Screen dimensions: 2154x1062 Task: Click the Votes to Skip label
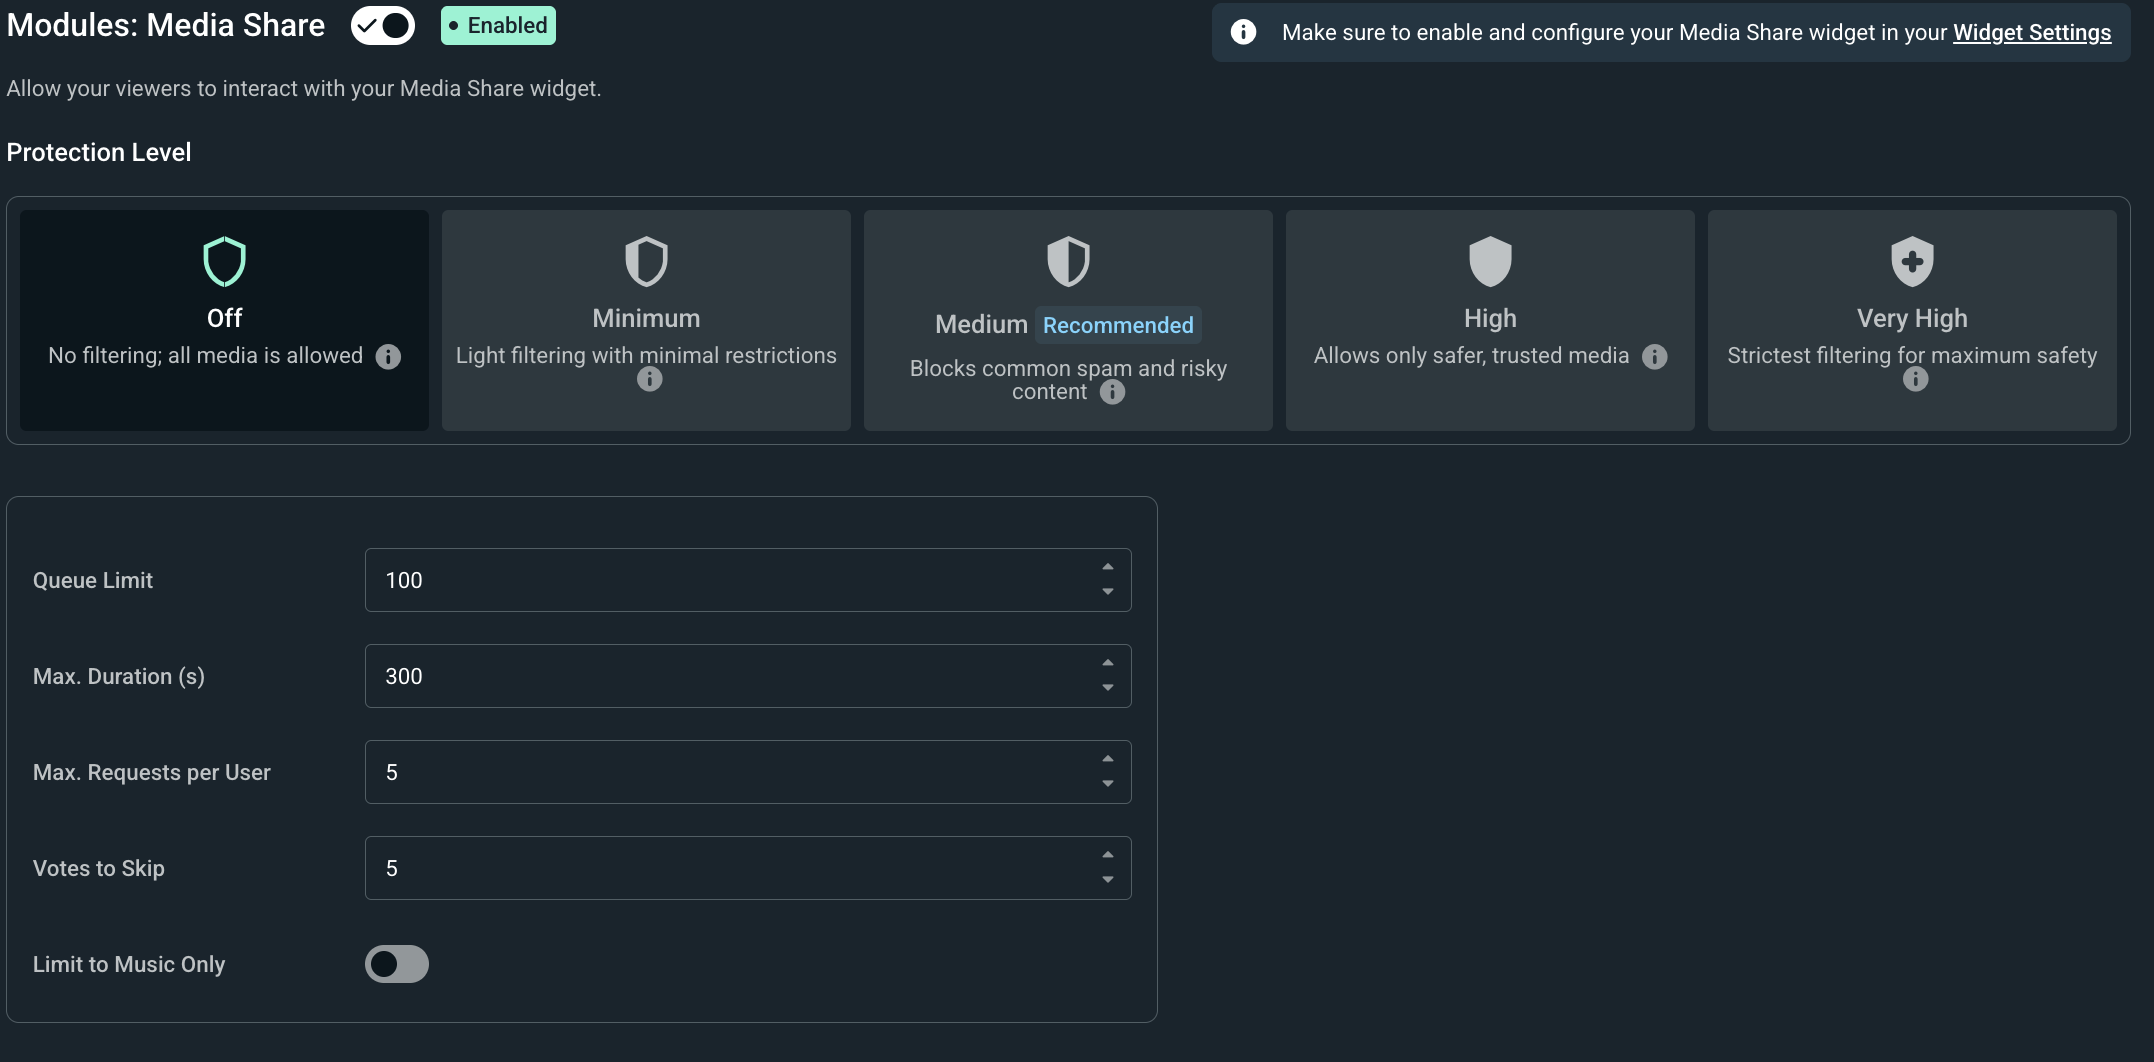point(99,868)
